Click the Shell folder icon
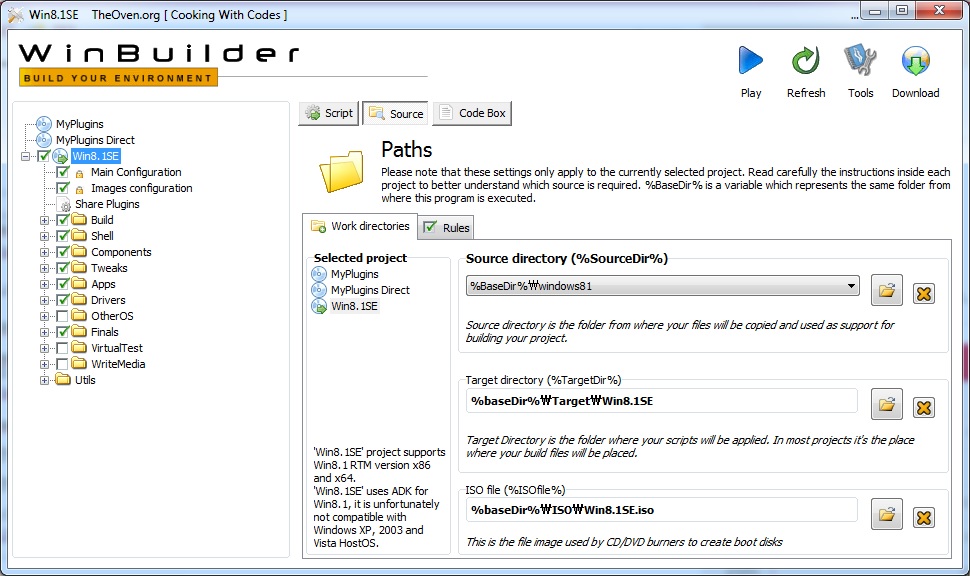 point(79,235)
